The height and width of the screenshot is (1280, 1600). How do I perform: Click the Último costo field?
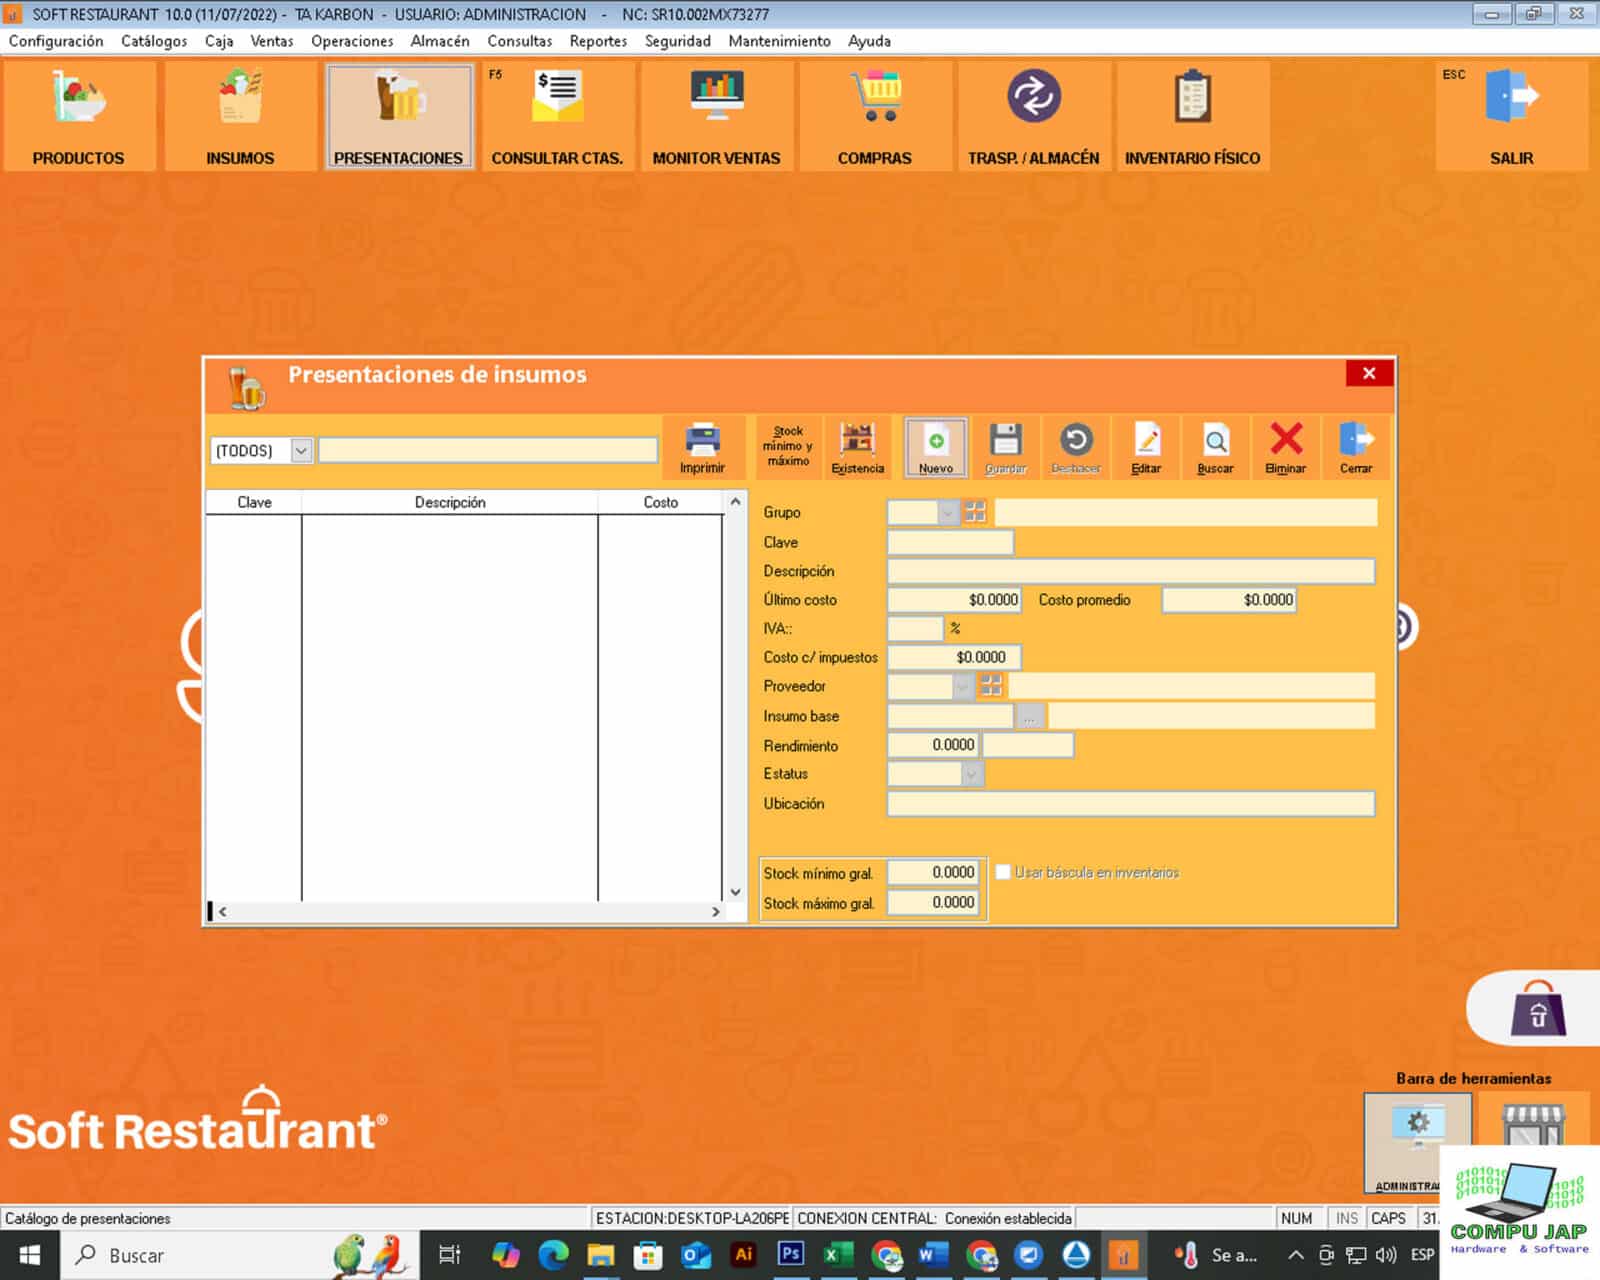pyautogui.click(x=954, y=600)
